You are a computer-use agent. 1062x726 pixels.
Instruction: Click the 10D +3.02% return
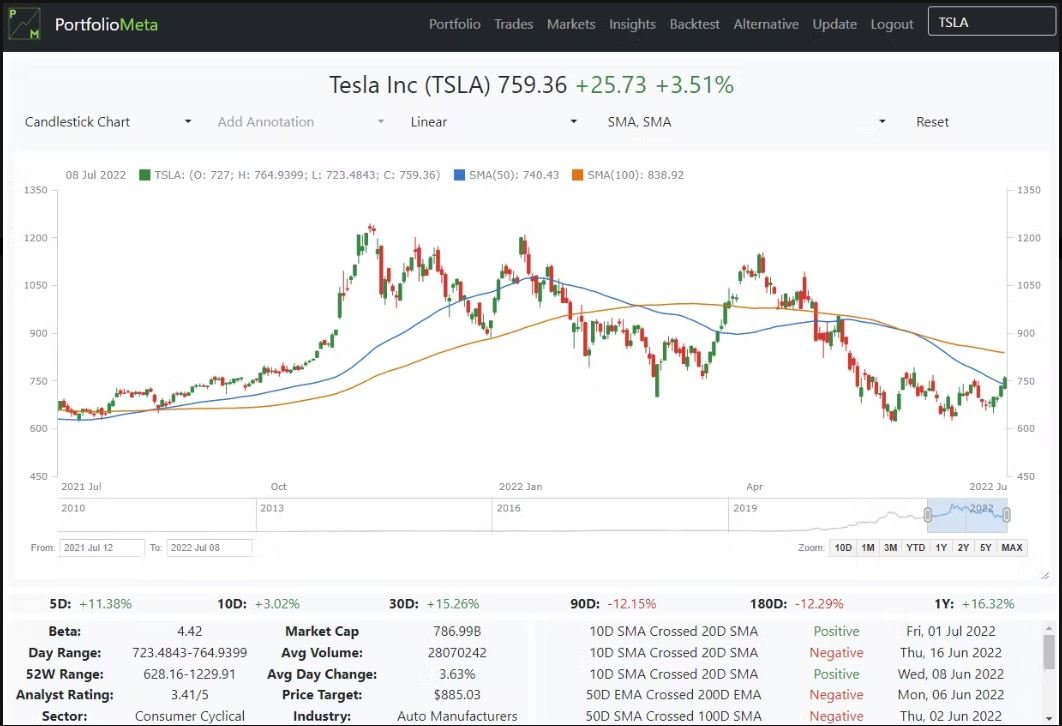pyautogui.click(x=259, y=603)
